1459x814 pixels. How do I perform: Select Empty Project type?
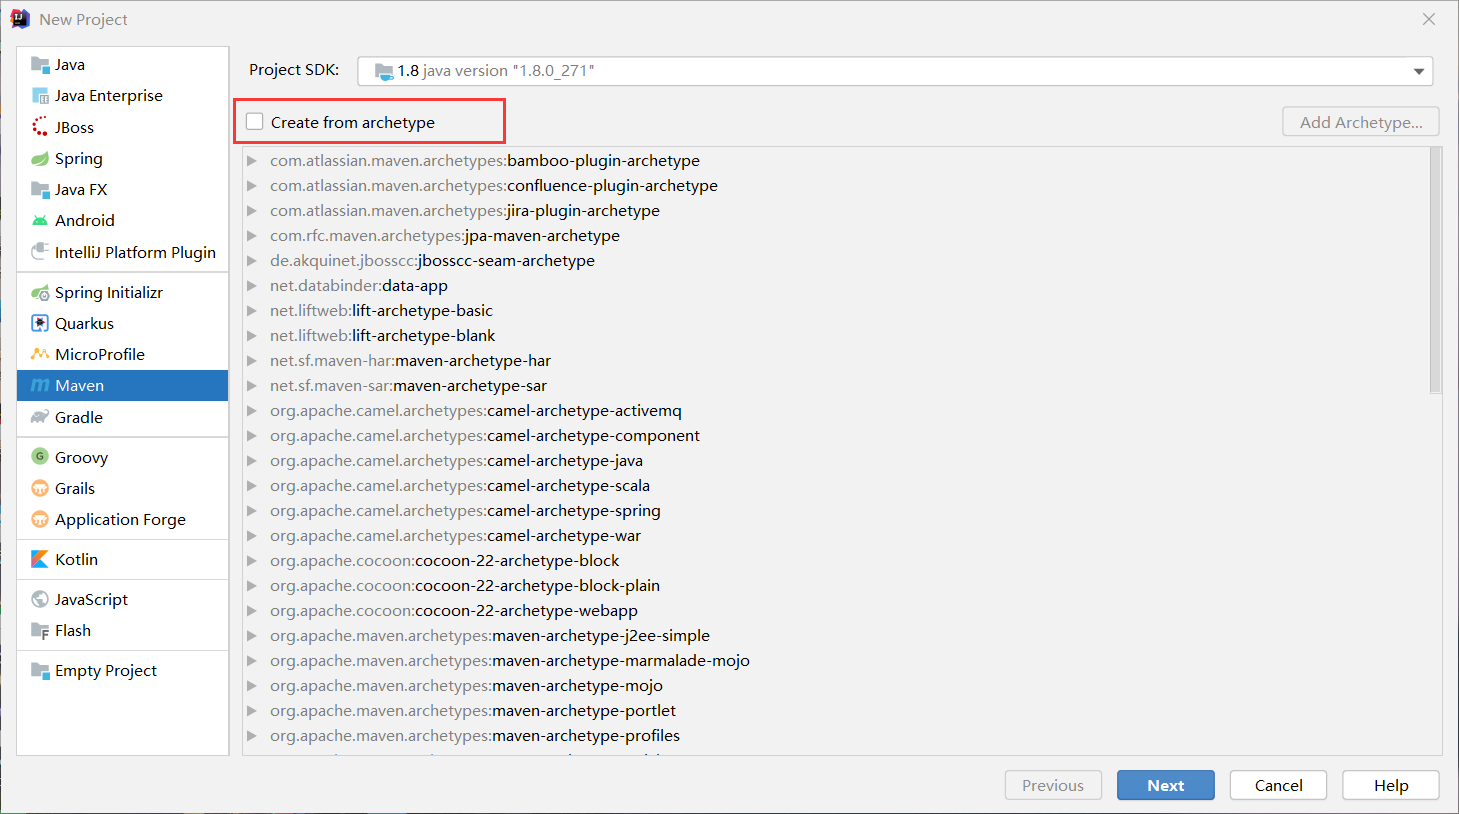coord(123,670)
